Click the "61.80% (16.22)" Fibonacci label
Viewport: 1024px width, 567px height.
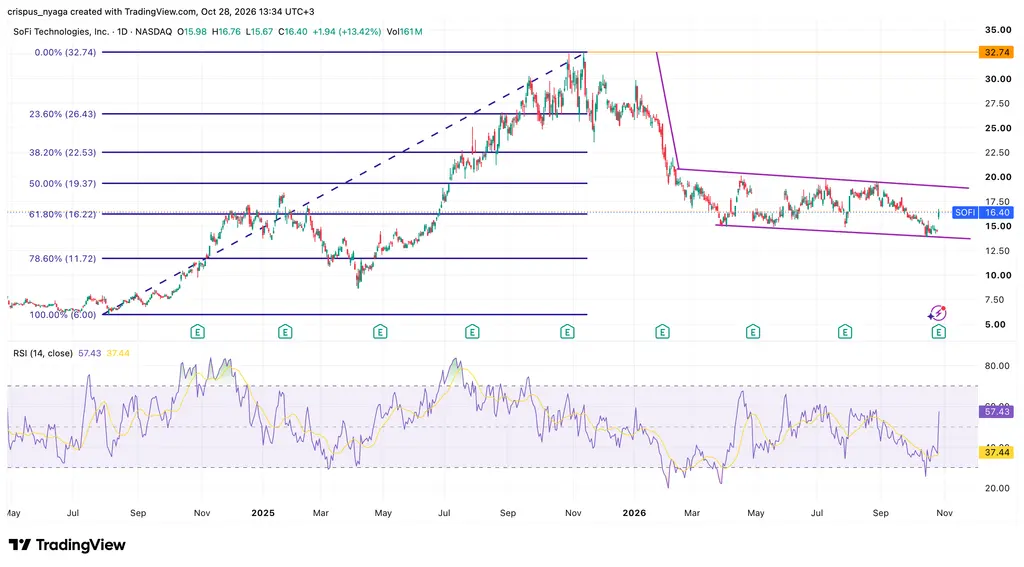point(63,214)
